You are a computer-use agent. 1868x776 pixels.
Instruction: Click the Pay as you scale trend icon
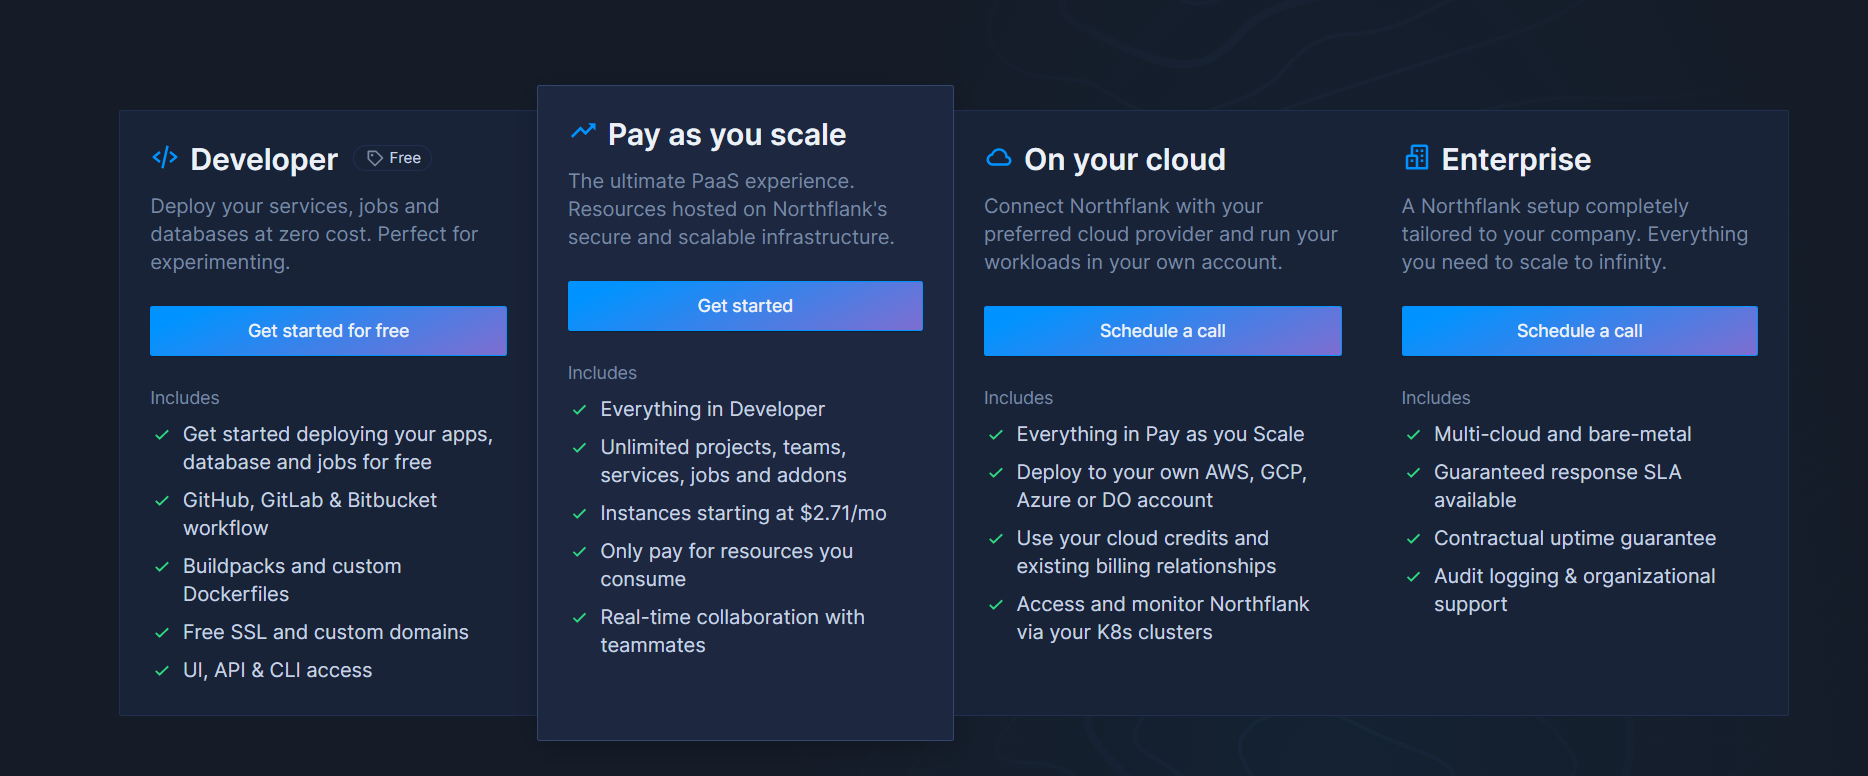583,131
